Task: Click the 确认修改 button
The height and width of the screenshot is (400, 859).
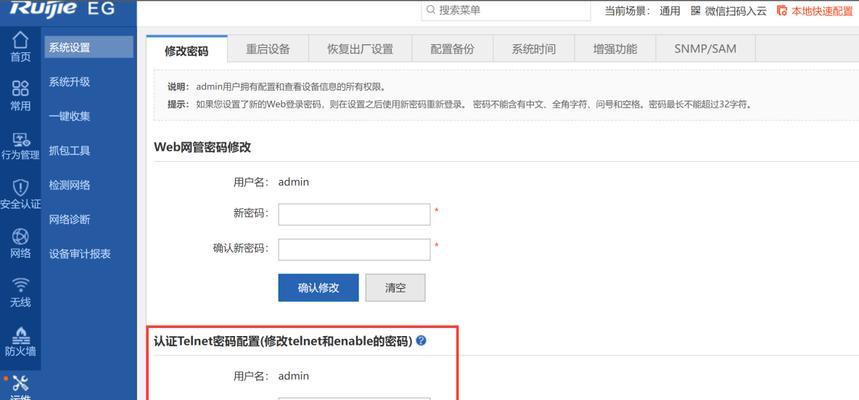Action: pos(318,288)
